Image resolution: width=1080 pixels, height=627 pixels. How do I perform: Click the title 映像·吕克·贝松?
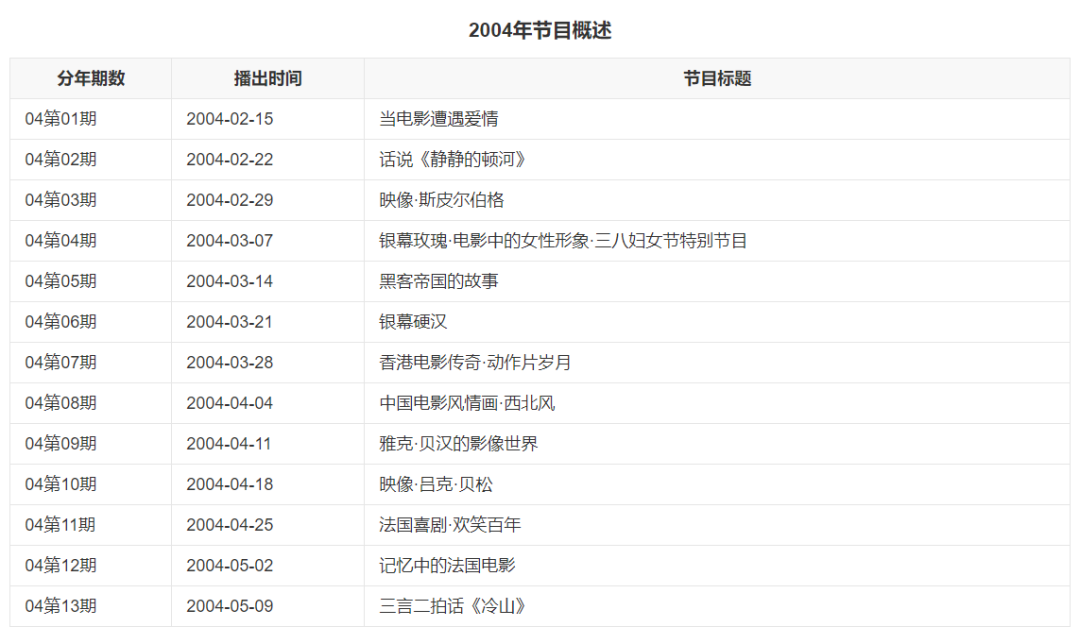tap(436, 484)
